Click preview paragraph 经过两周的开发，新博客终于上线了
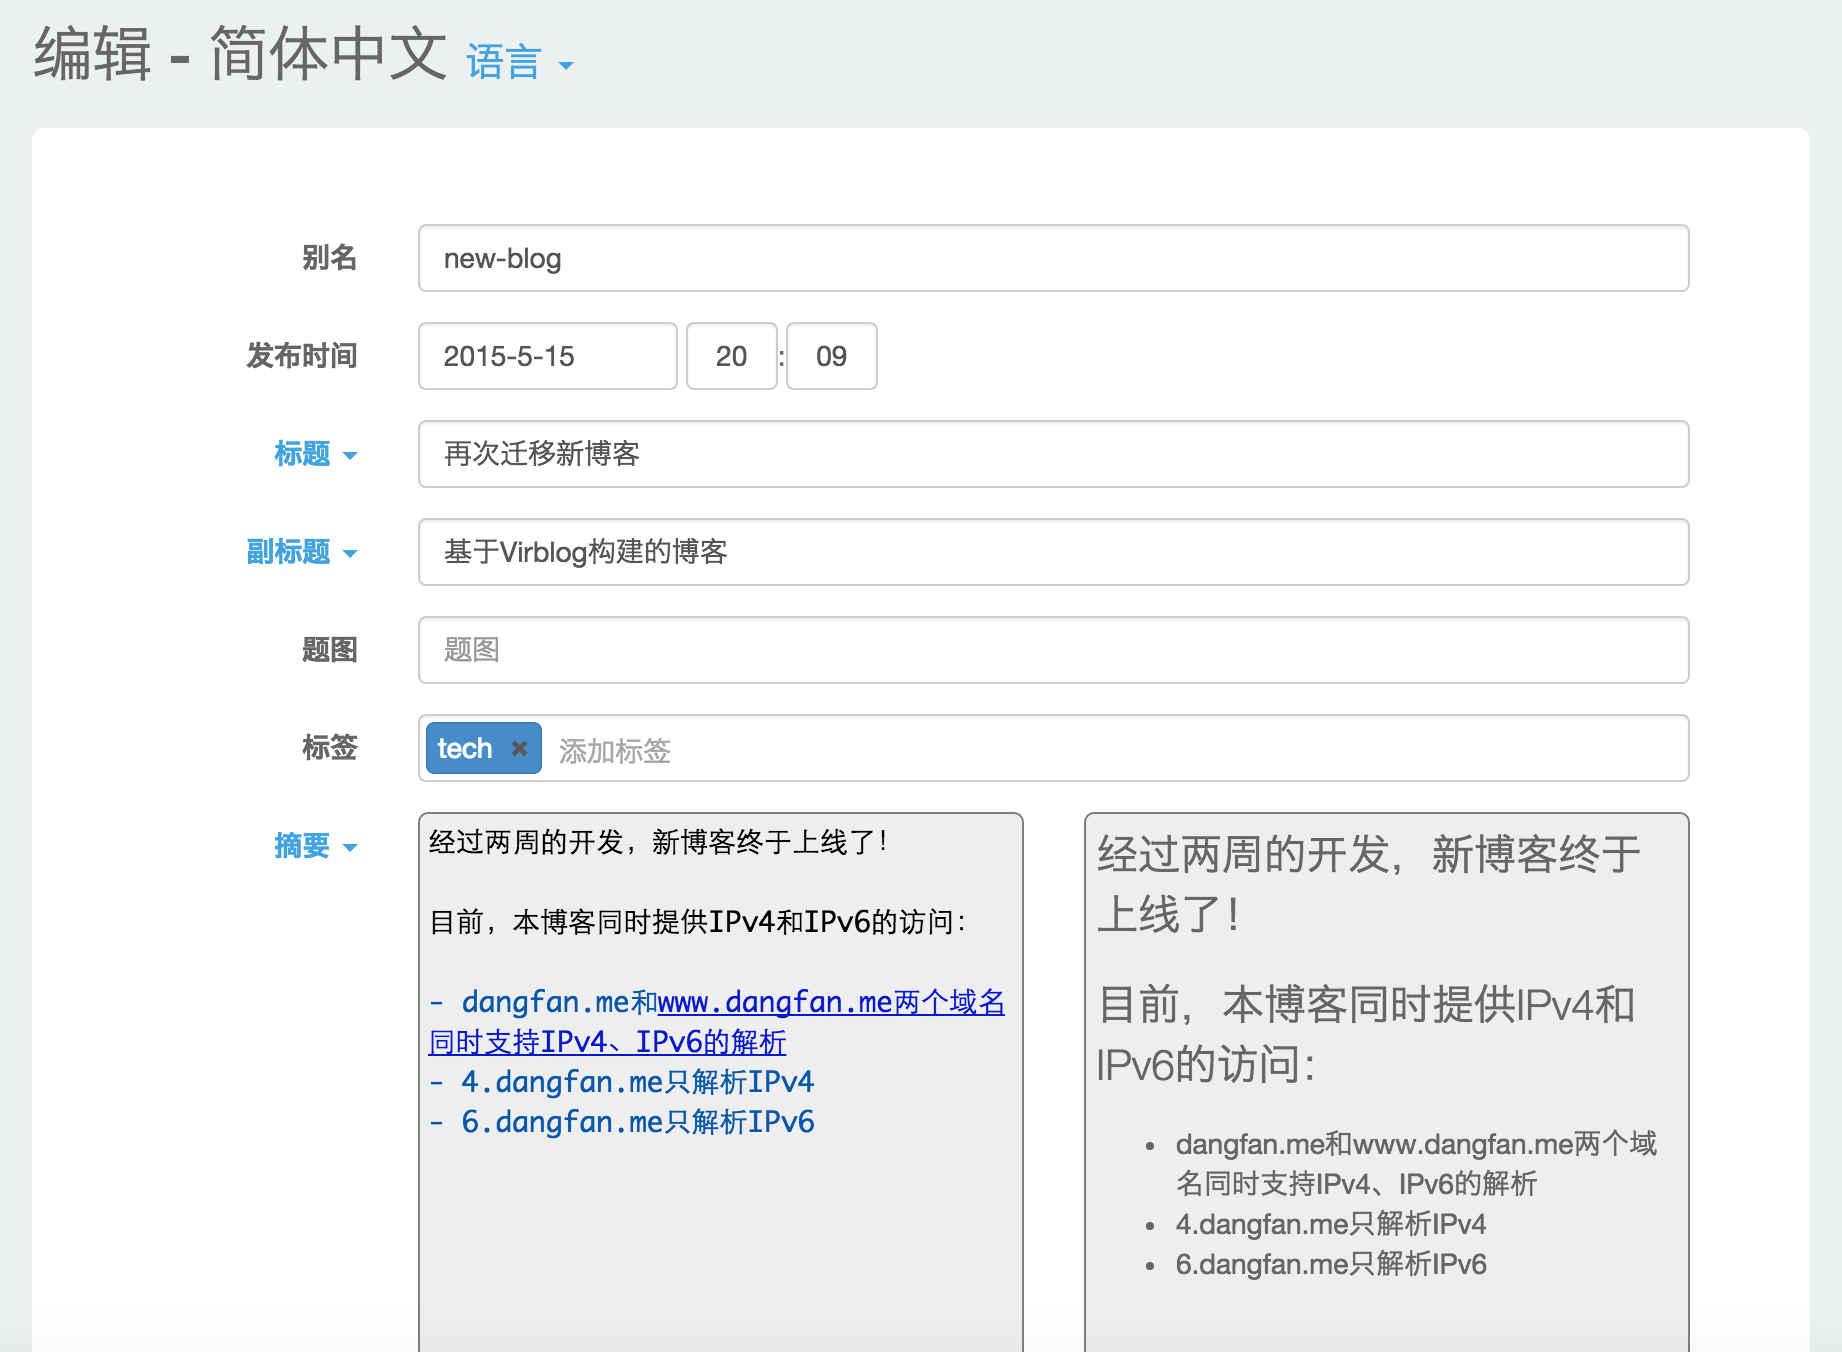1842x1352 pixels. pyautogui.click(x=1369, y=884)
